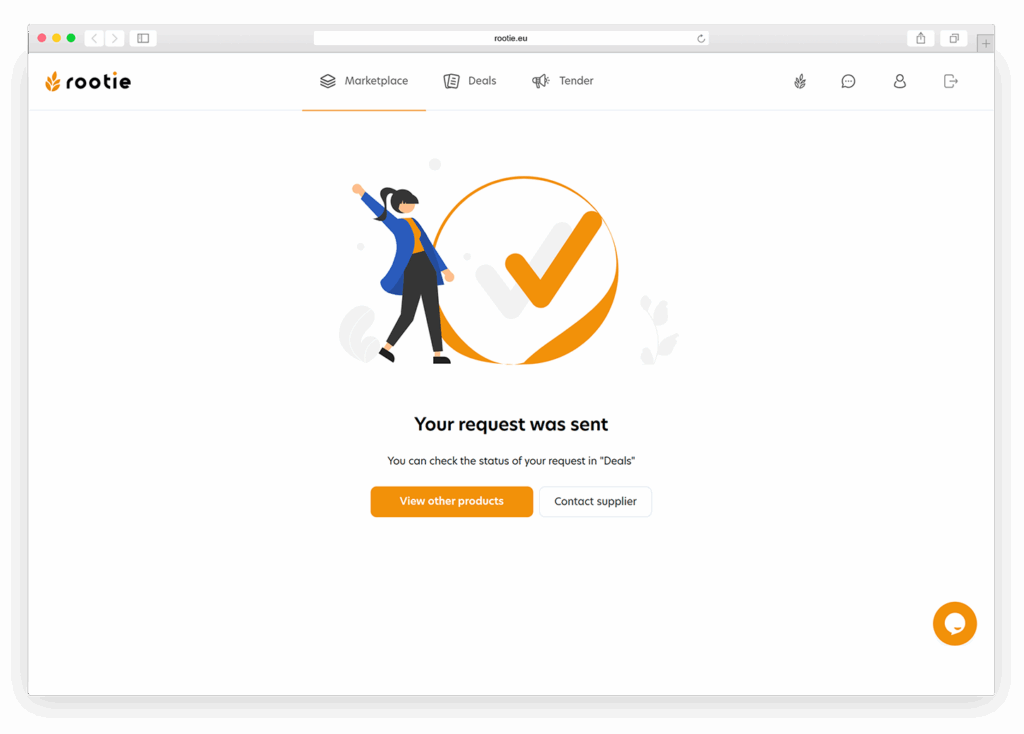Click the Marketplace layers icon
This screenshot has height=734, width=1024.
click(328, 81)
